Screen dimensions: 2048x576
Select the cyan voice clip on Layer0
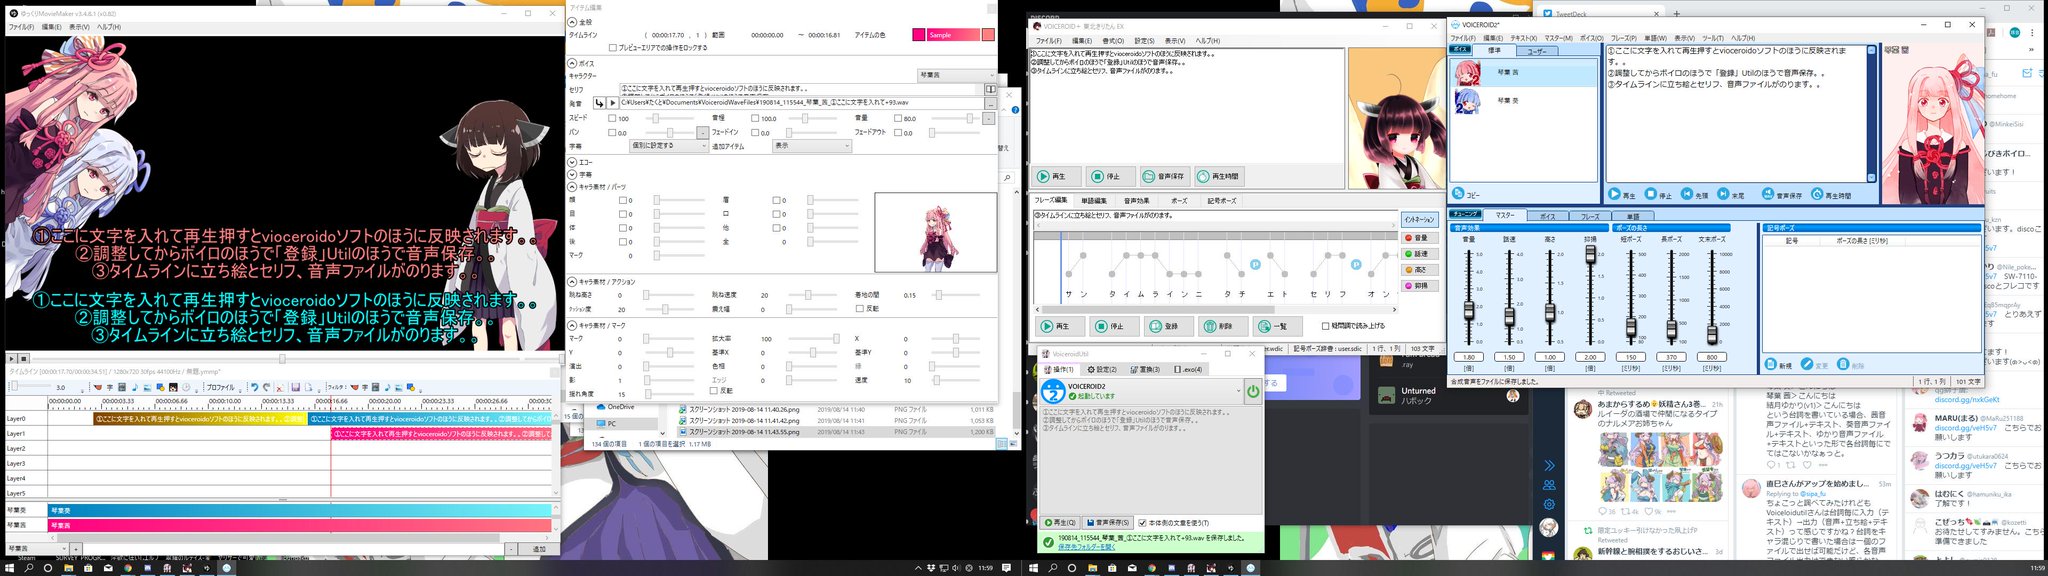(x=430, y=419)
